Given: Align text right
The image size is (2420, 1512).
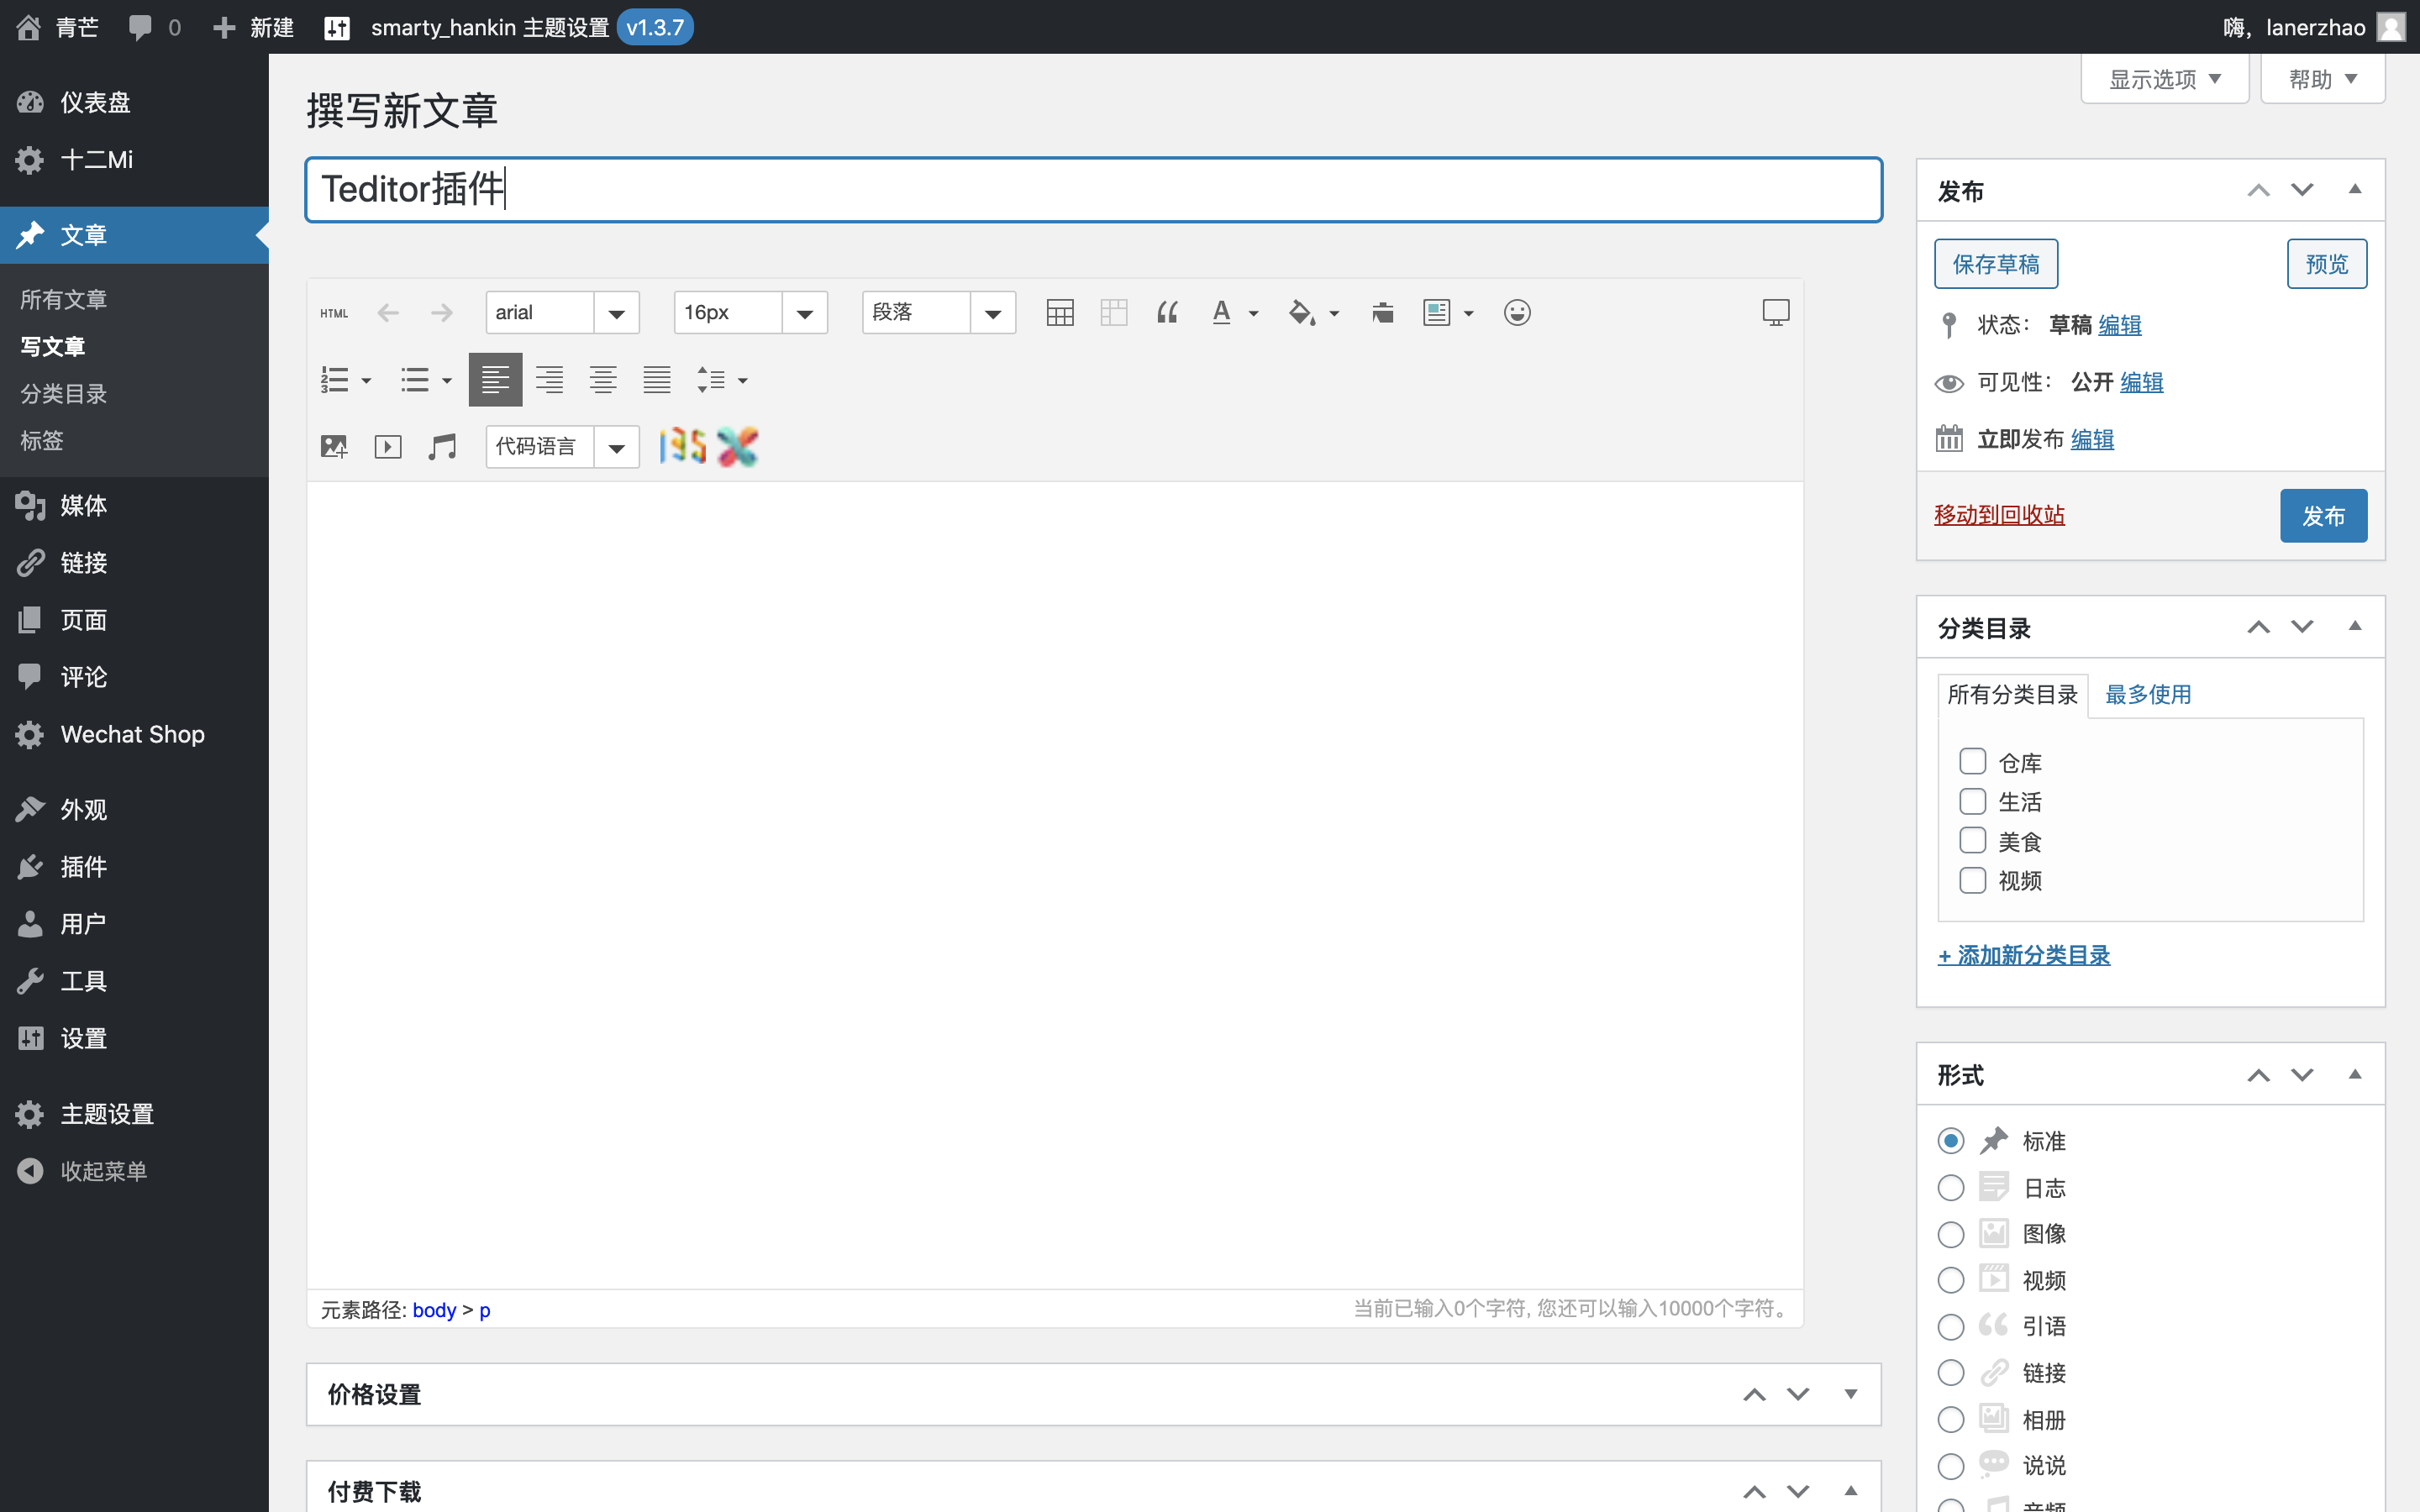Looking at the screenshot, I should click(549, 380).
